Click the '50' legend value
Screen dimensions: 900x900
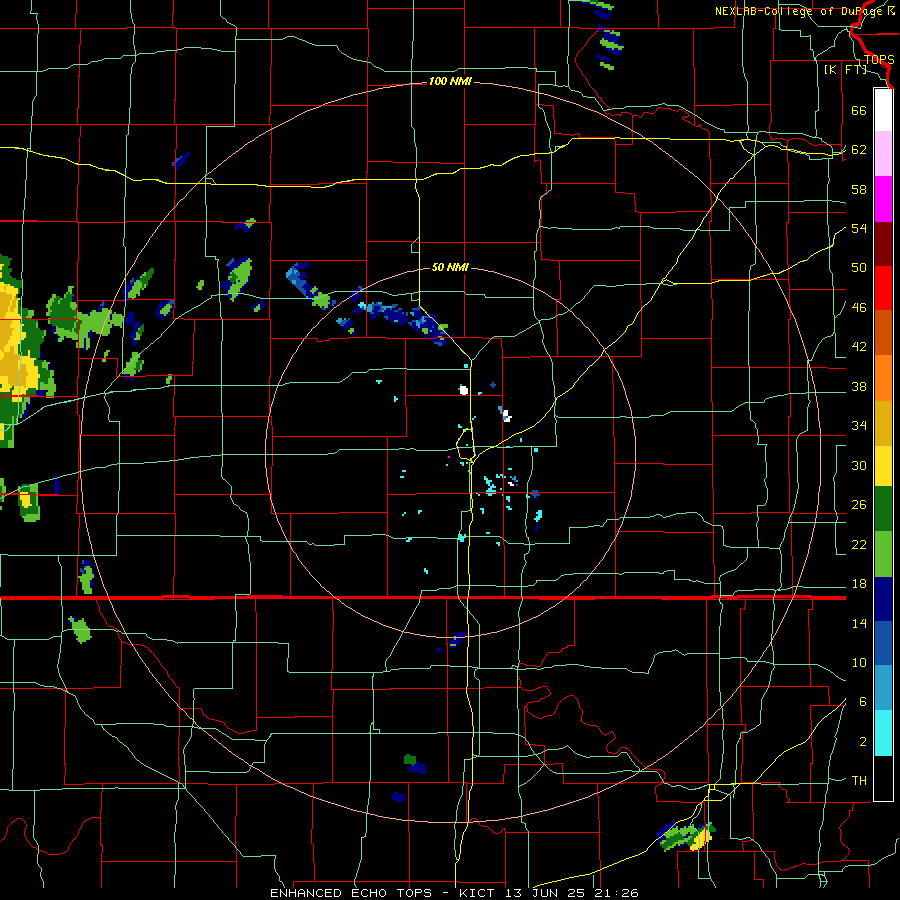click(x=859, y=267)
